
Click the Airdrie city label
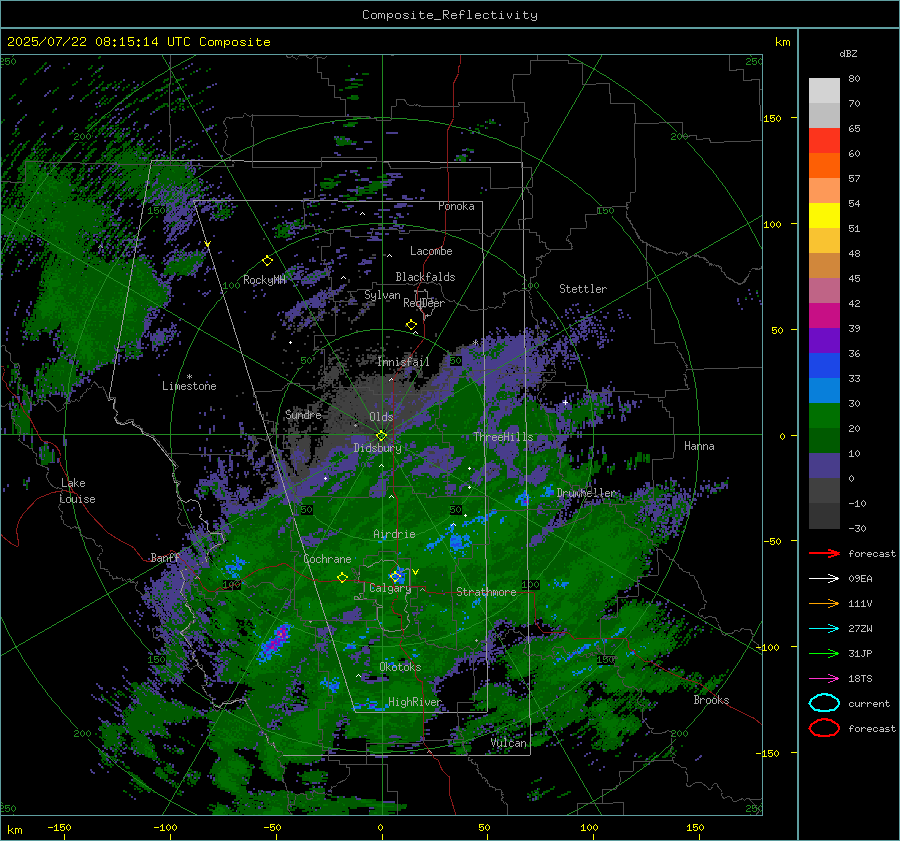(x=394, y=534)
